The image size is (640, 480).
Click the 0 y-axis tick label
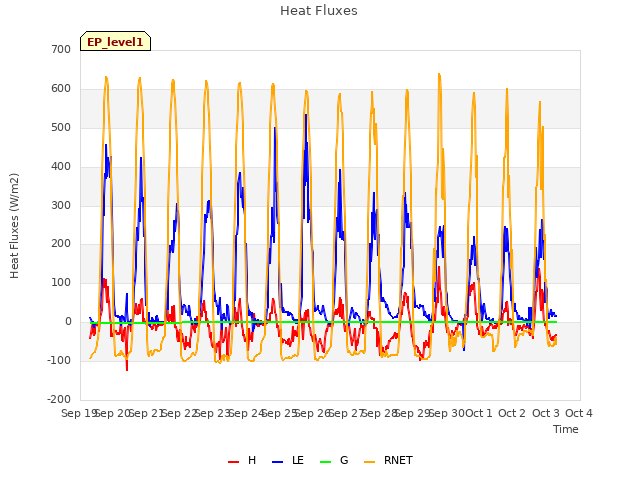pyautogui.click(x=68, y=322)
